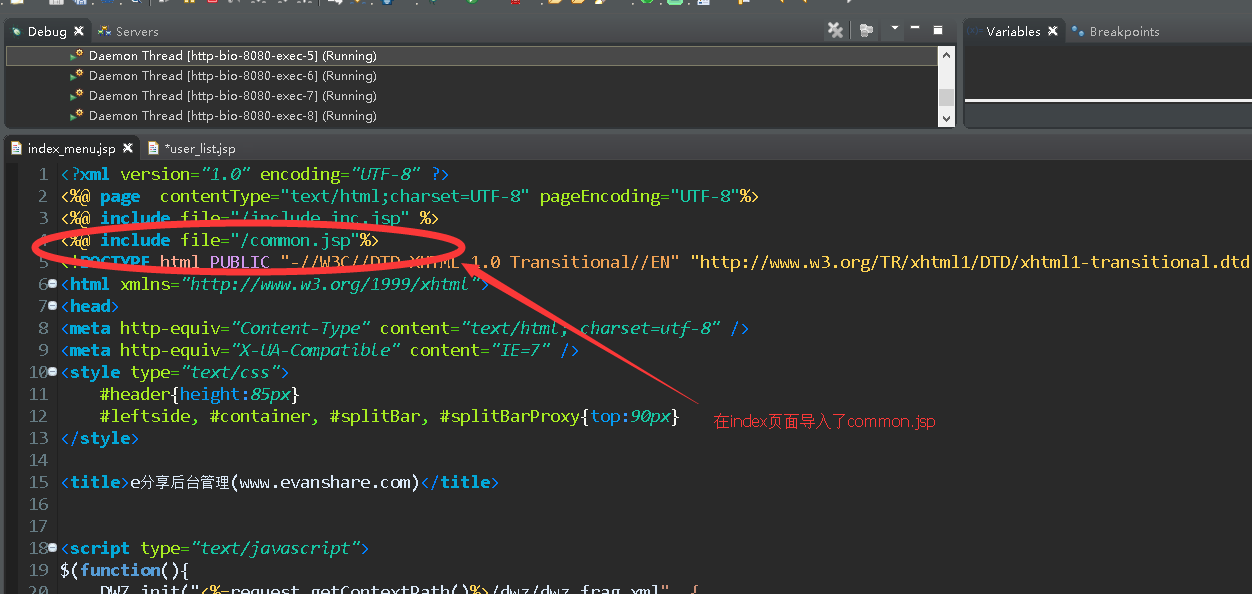Click the script type="text/javascript" tag
The height and width of the screenshot is (594, 1252).
click(x=215, y=548)
